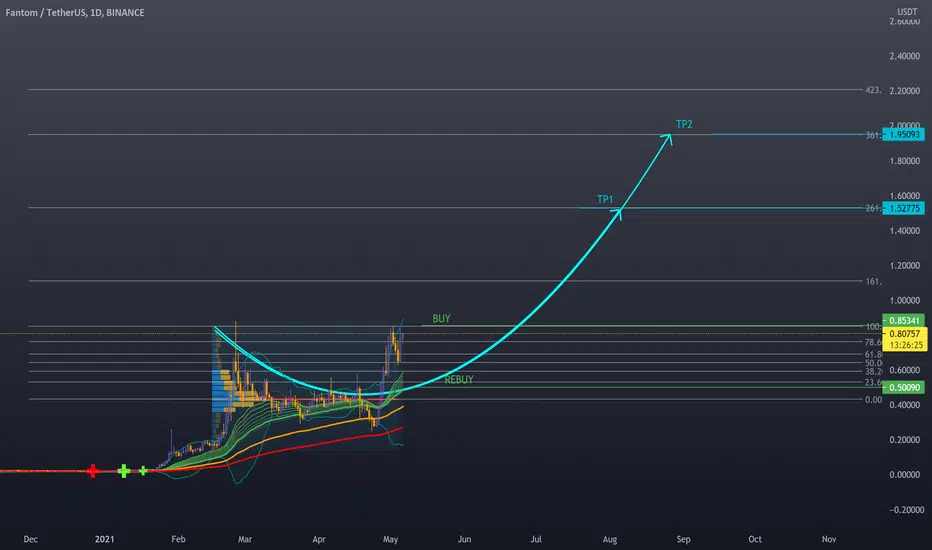Image resolution: width=932 pixels, height=550 pixels.
Task: Click the Feb date label
Action: coord(178,539)
